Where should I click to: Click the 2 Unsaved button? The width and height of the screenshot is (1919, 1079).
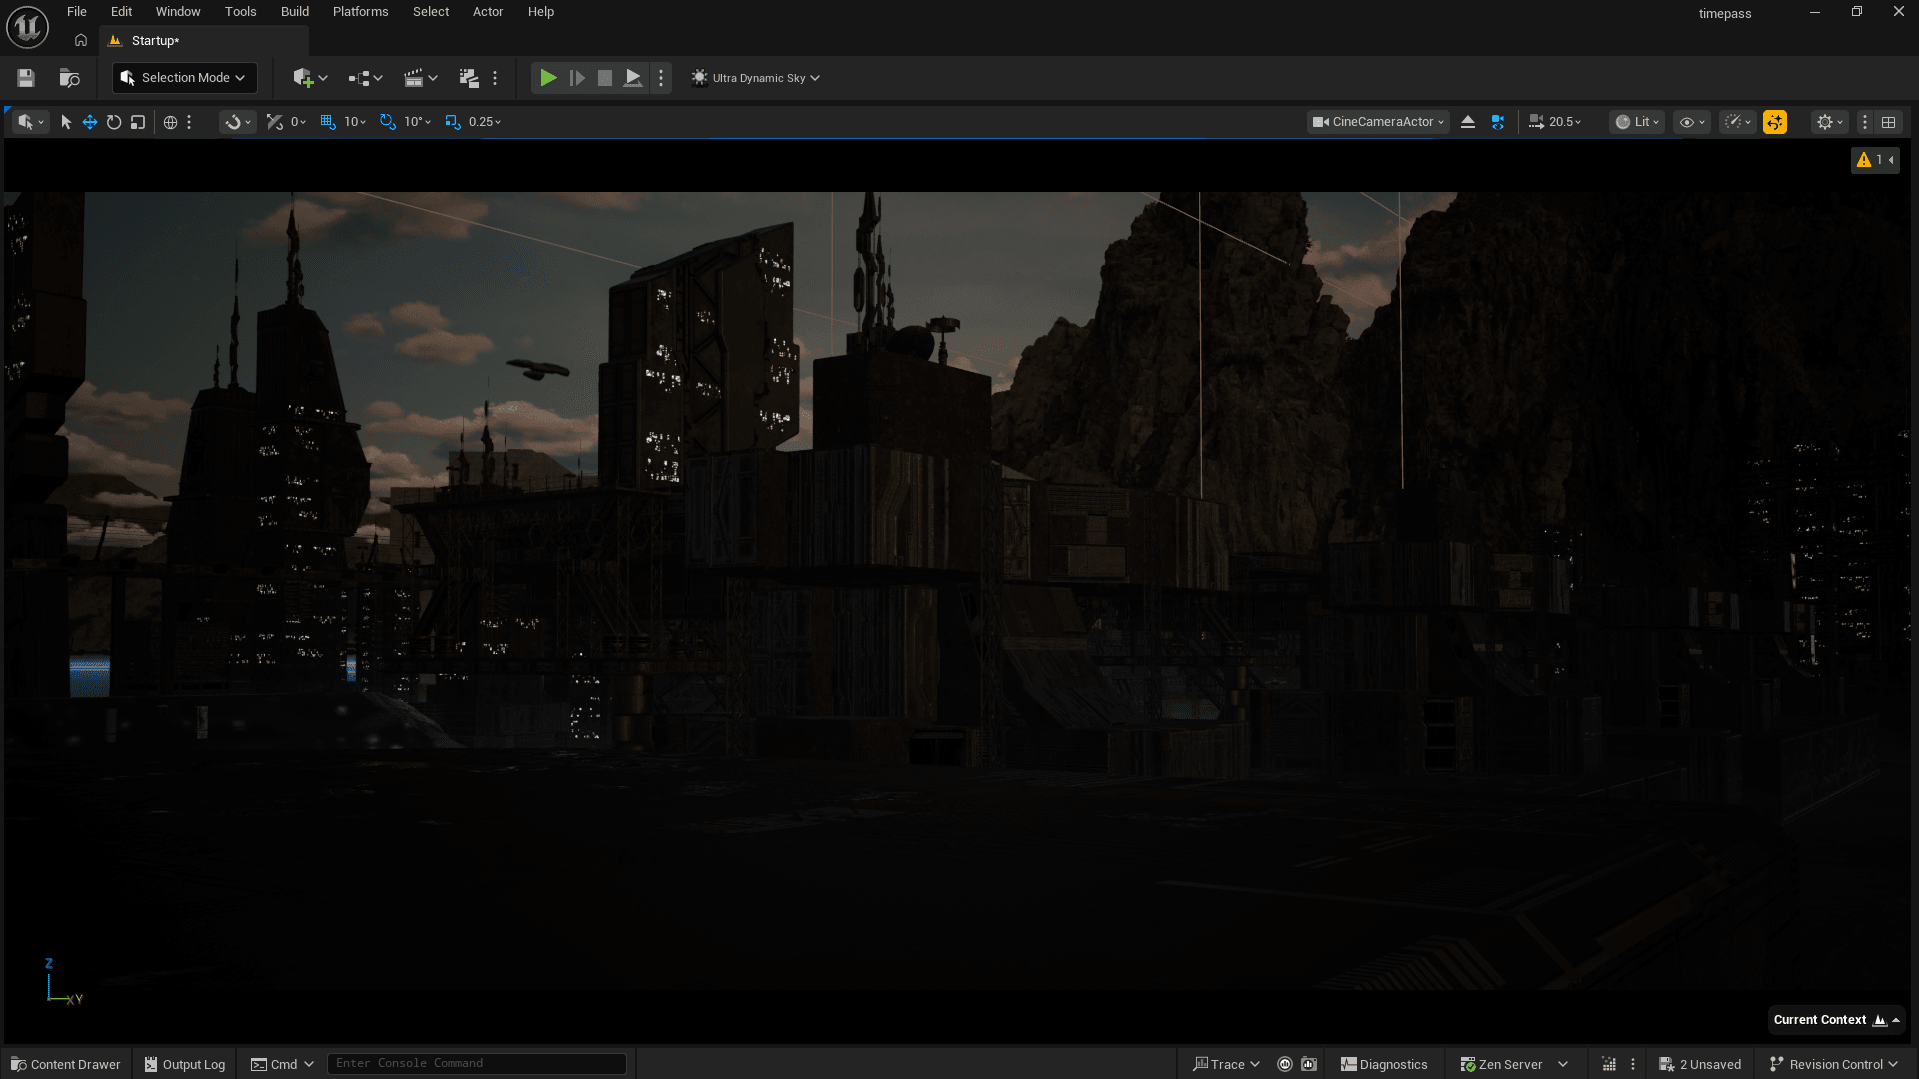(x=1700, y=1064)
